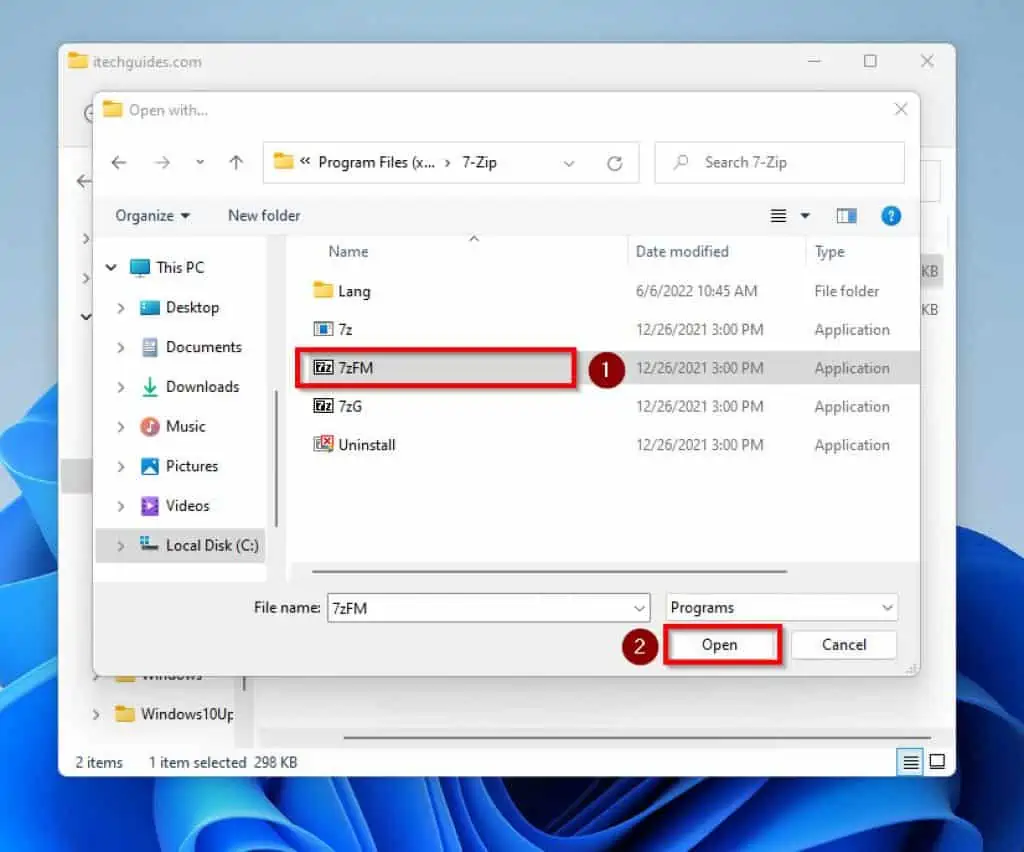
Task: Click the Music icon in sidebar
Action: 150,426
